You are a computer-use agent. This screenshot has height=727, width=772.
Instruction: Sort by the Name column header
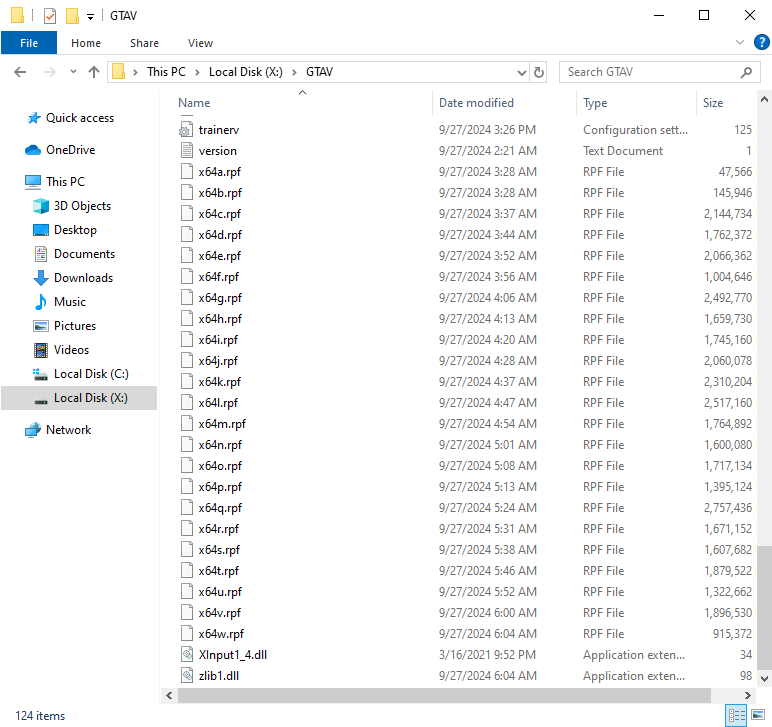coord(194,102)
